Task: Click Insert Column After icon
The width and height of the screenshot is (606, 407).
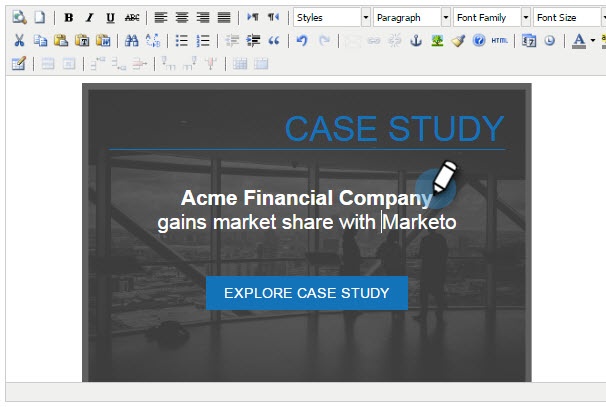Action: pyautogui.click(x=189, y=63)
